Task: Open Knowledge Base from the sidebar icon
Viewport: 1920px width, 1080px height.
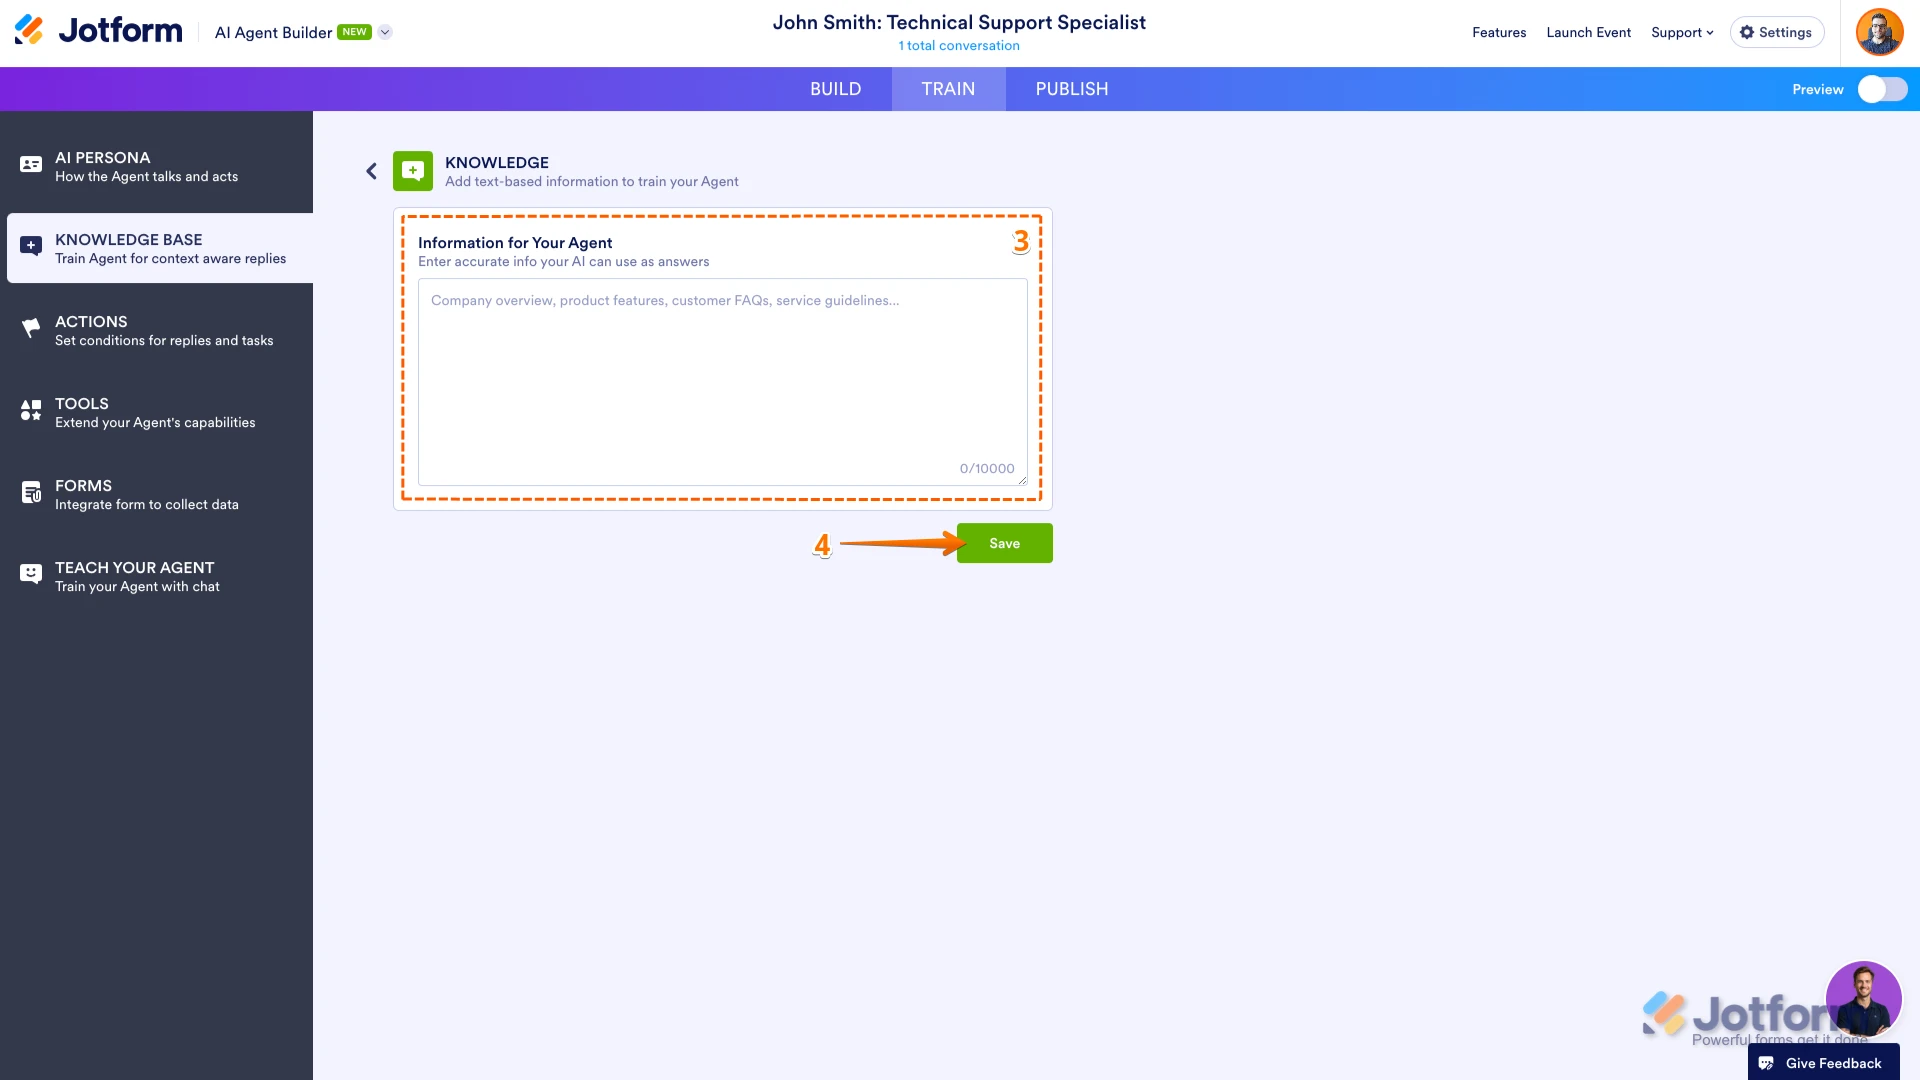Action: point(30,246)
